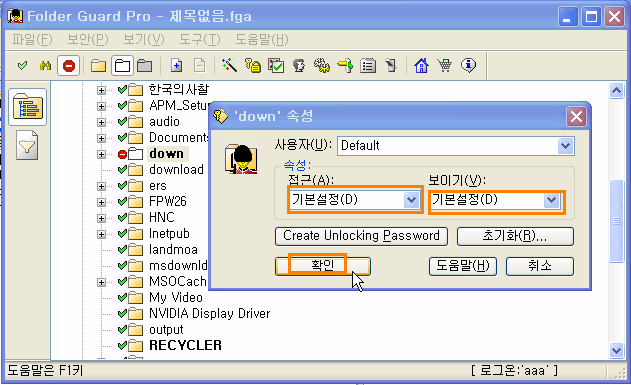Expand the APM_Setup folder node
The image size is (631, 385).
coord(101,107)
